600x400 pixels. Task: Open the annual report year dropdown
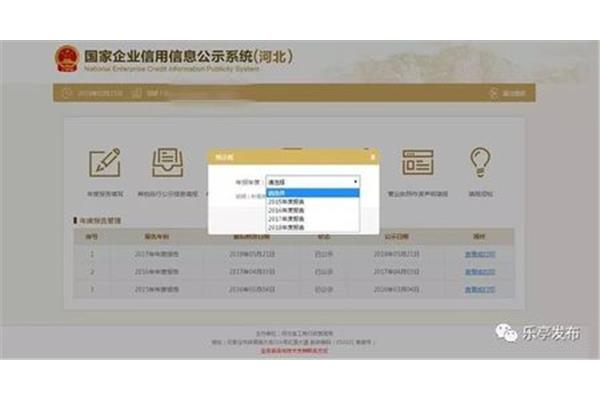point(313,182)
